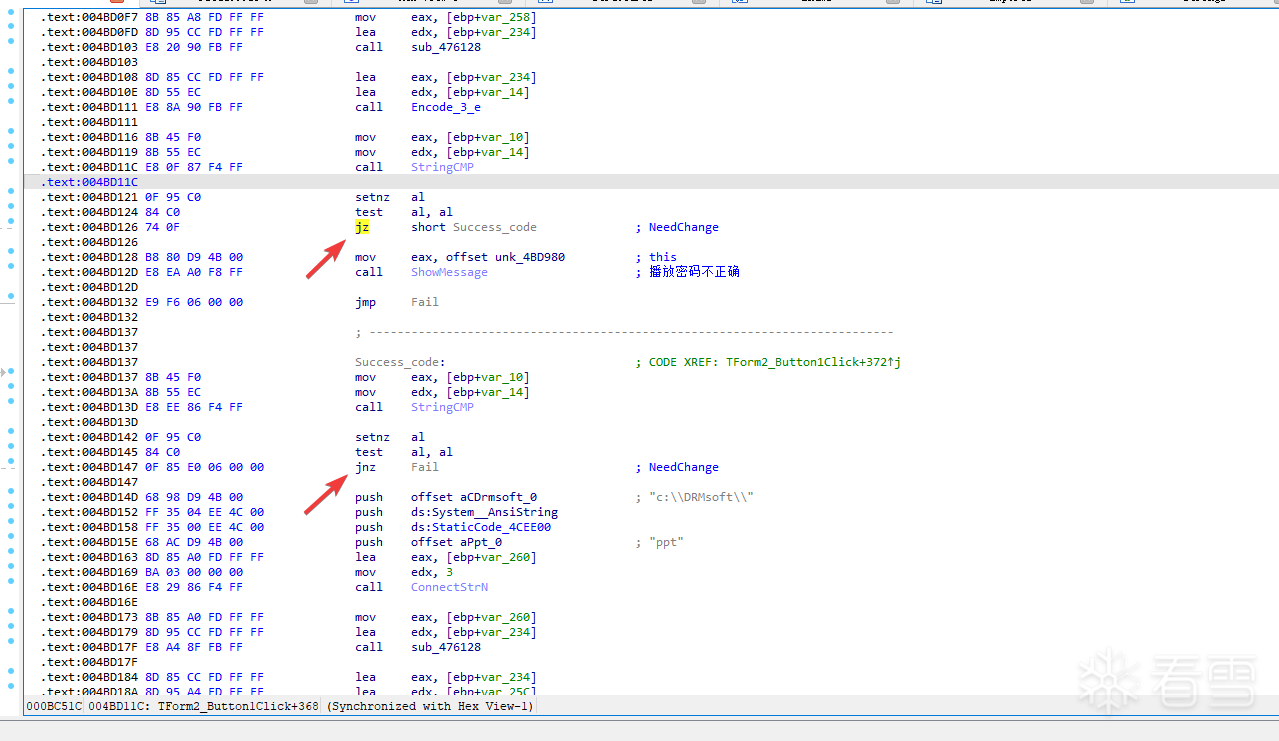This screenshot has width=1279, height=741.
Task: Click 004BD11C: TForm2_Button1Click+368 status text
Action: pos(203,706)
